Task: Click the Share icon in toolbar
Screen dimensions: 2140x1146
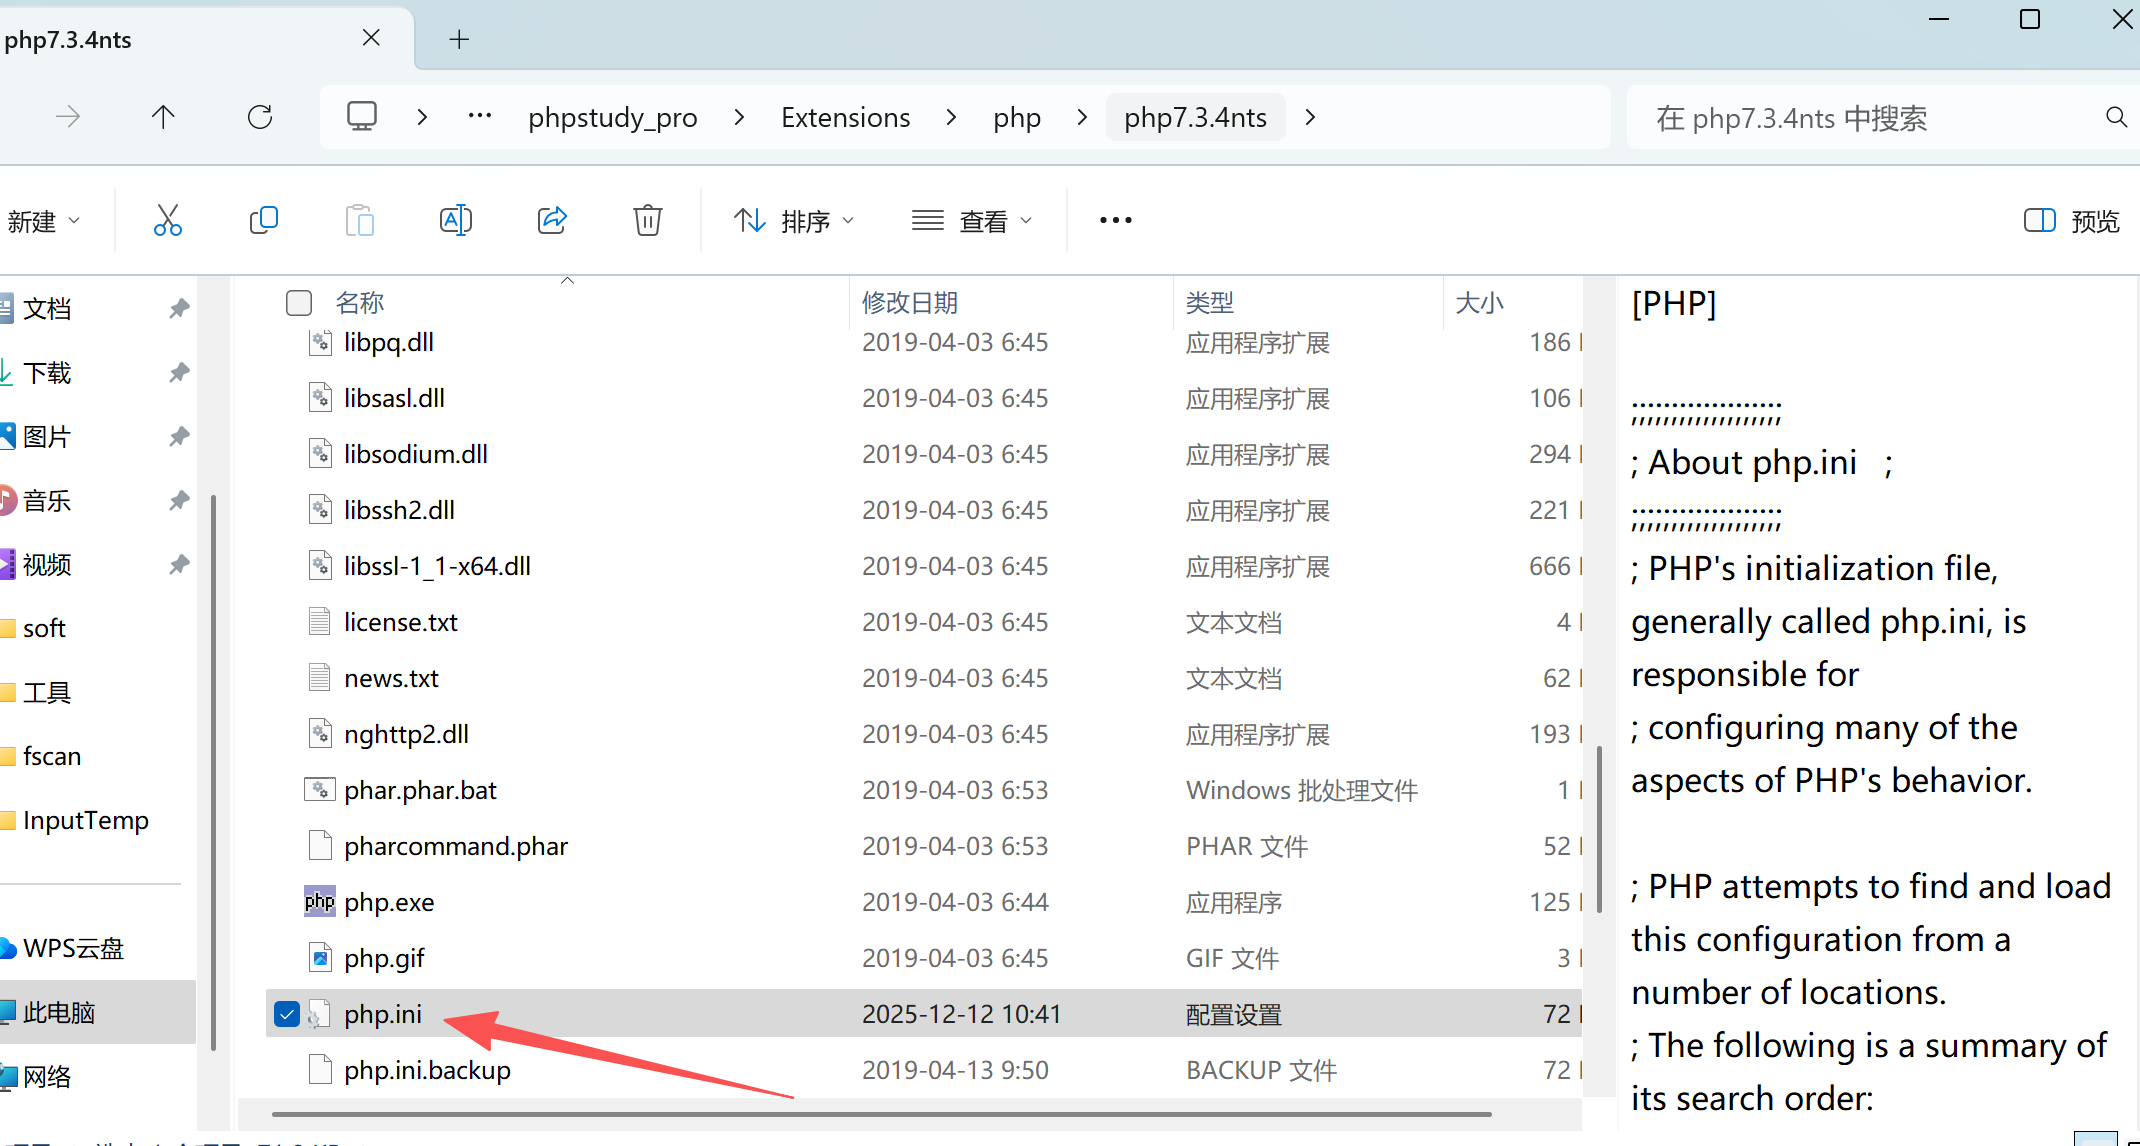Action: click(552, 220)
